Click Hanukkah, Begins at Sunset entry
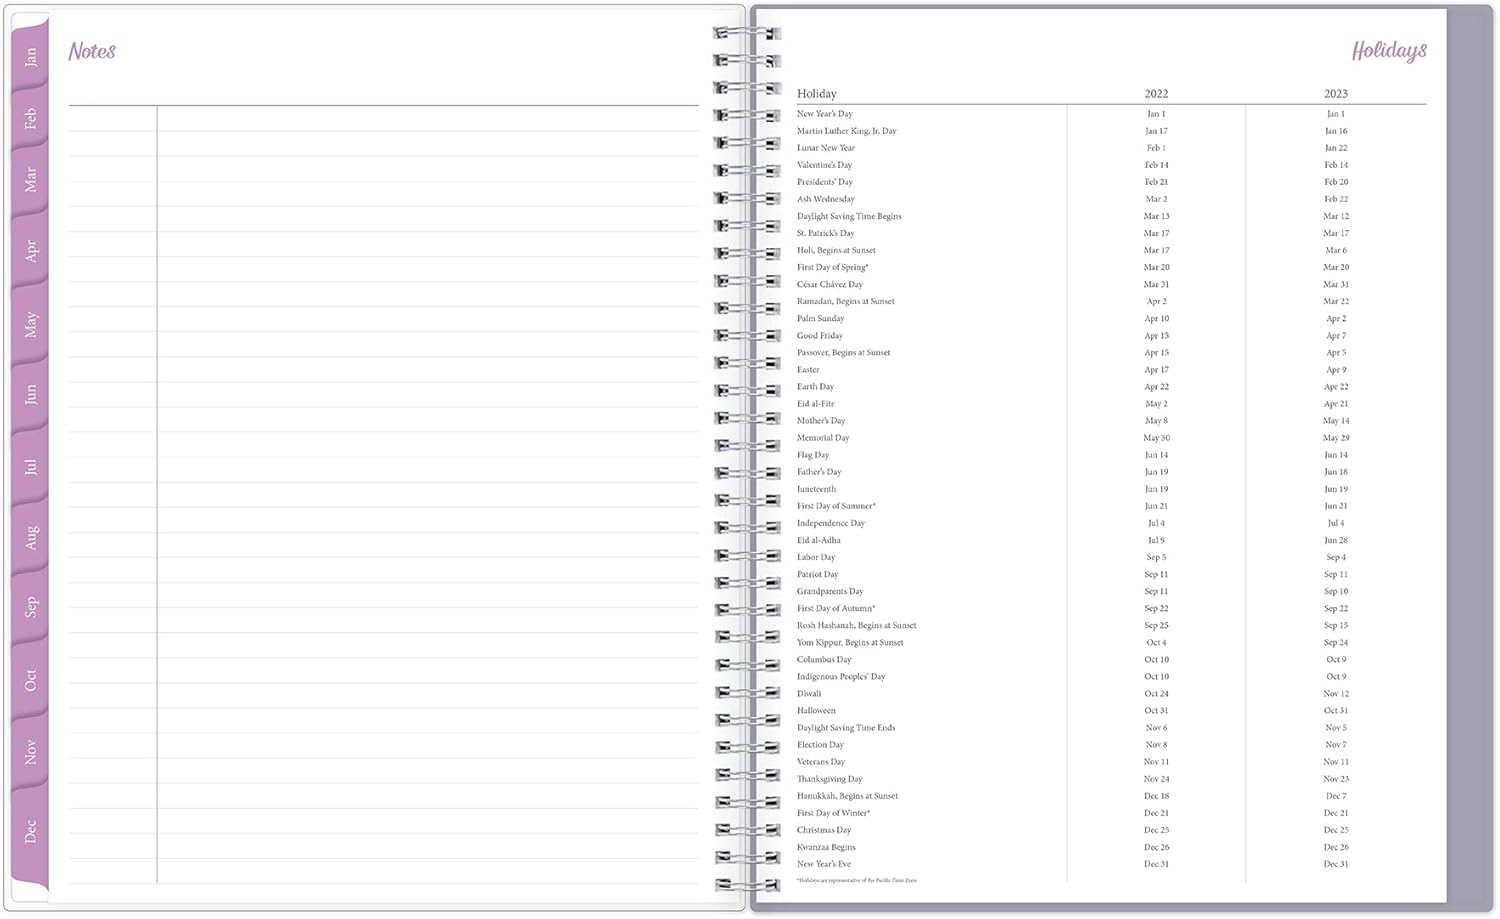The image size is (1500, 919). point(848,795)
